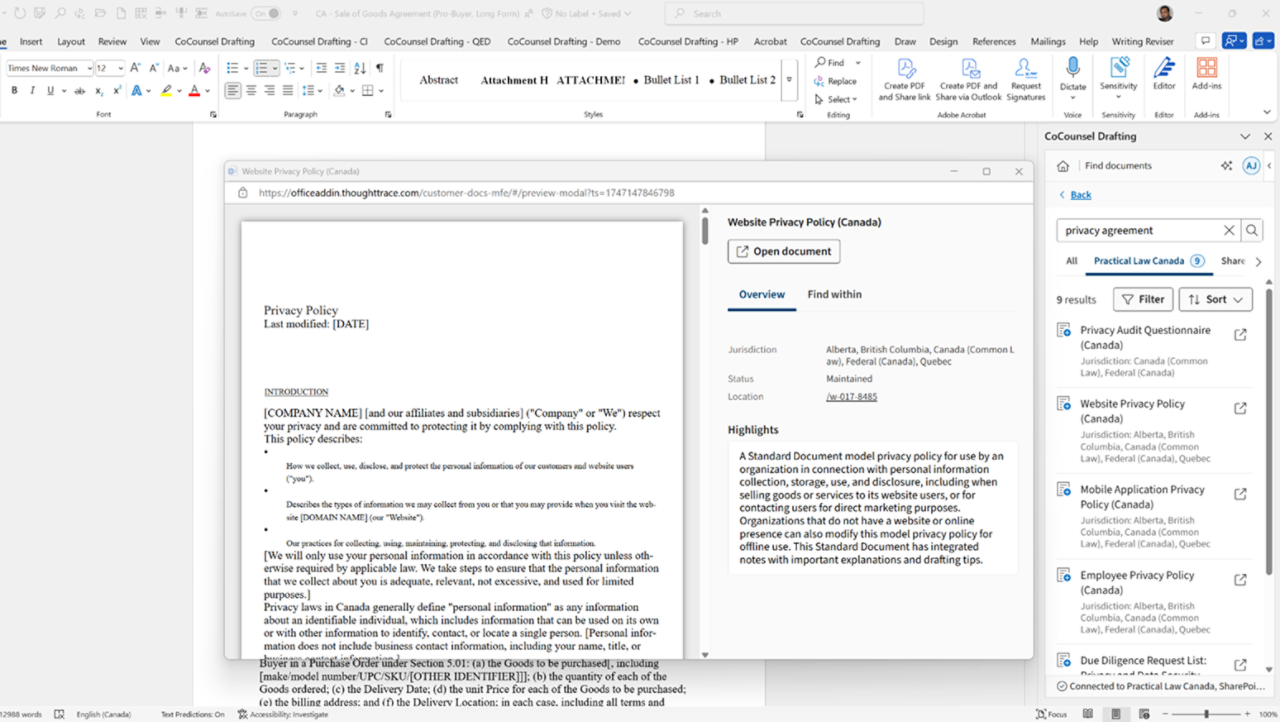Open the underline style dropdown arrow
The width and height of the screenshot is (1280, 722).
tap(64, 90)
